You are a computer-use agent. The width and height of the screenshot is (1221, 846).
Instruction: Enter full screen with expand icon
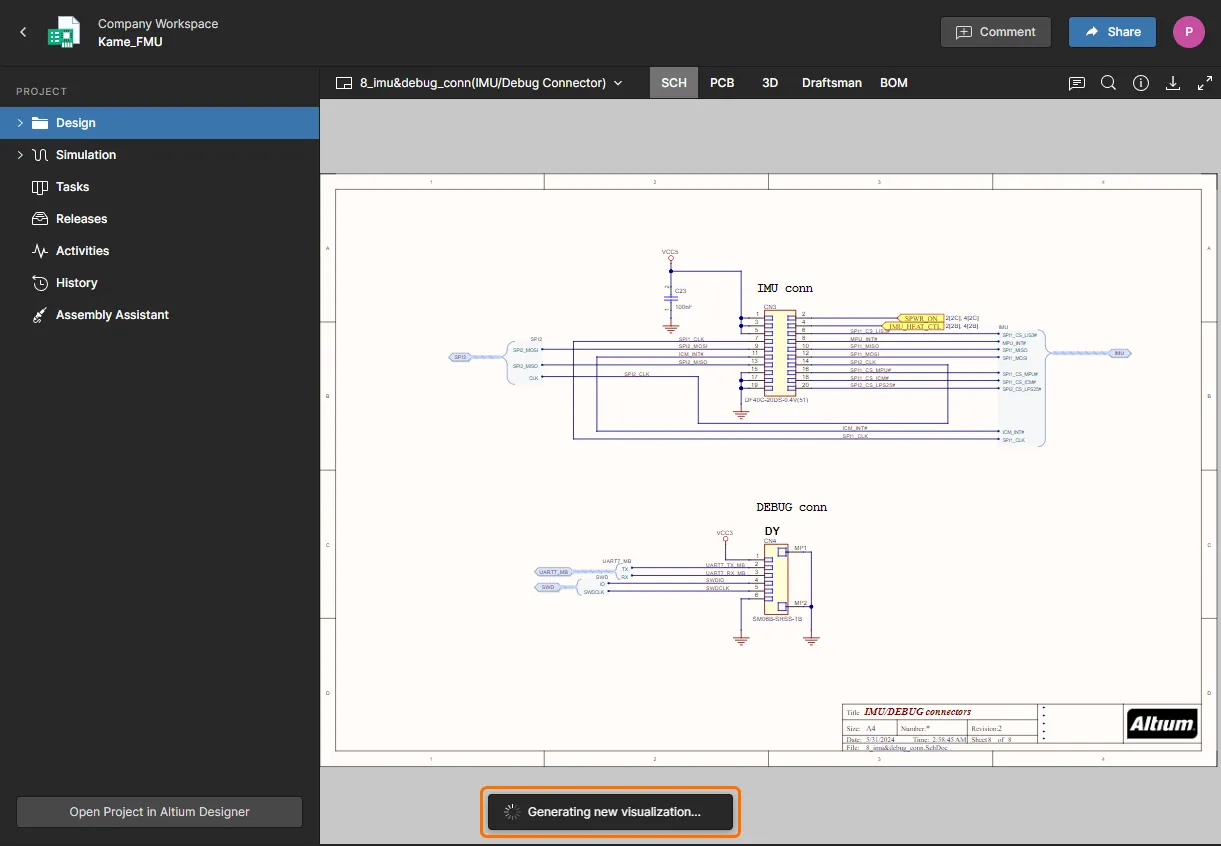(x=1204, y=83)
